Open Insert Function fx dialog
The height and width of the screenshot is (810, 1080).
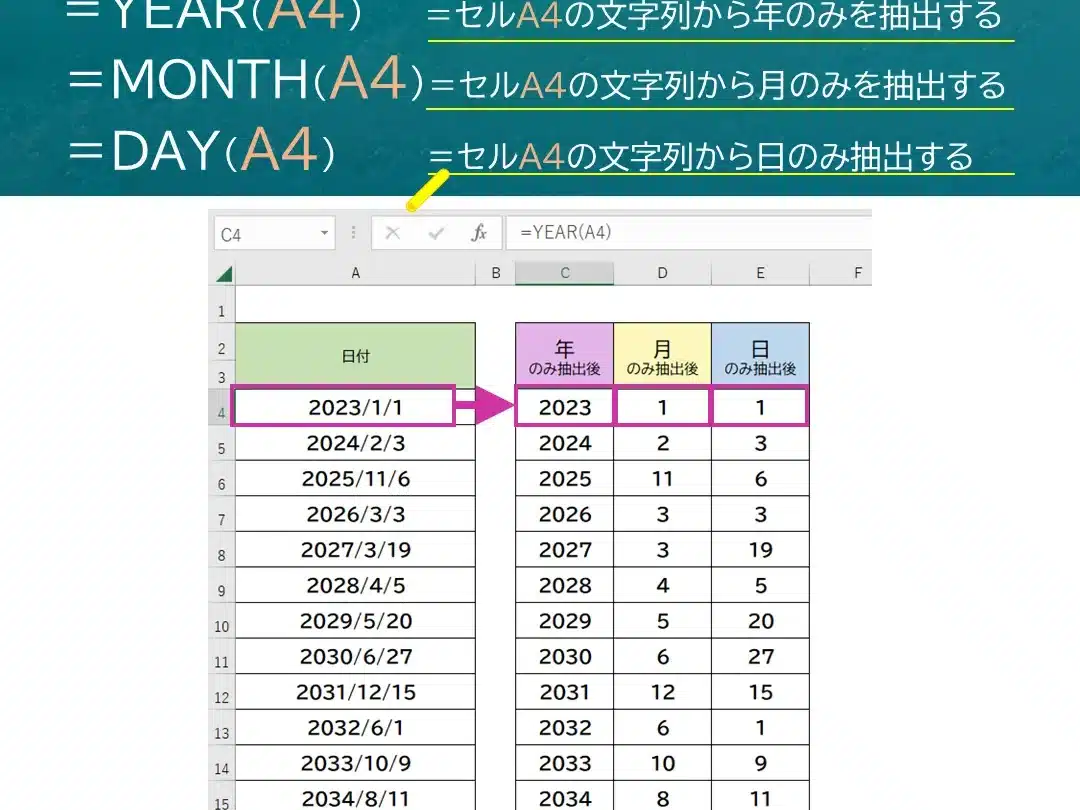[479, 233]
